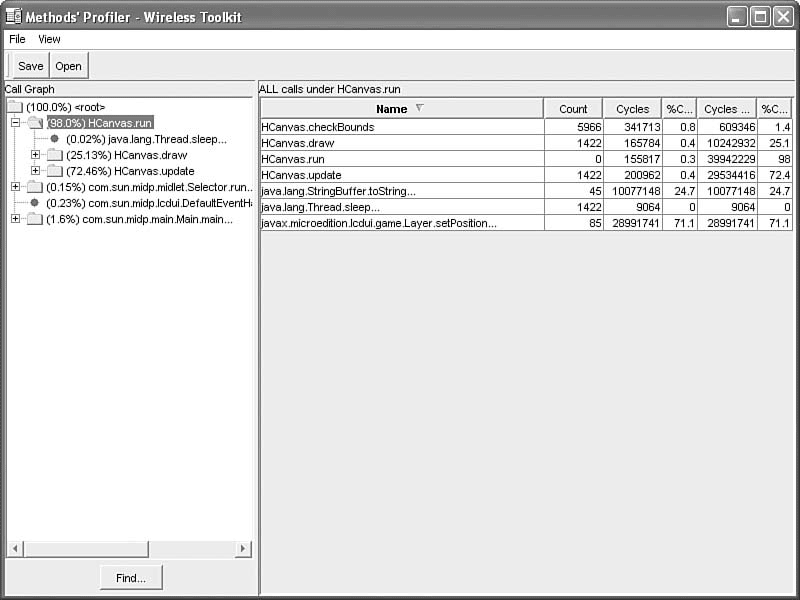The height and width of the screenshot is (600, 800).
Task: Click the HCanvas.run folder icon
Action: pos(35,123)
